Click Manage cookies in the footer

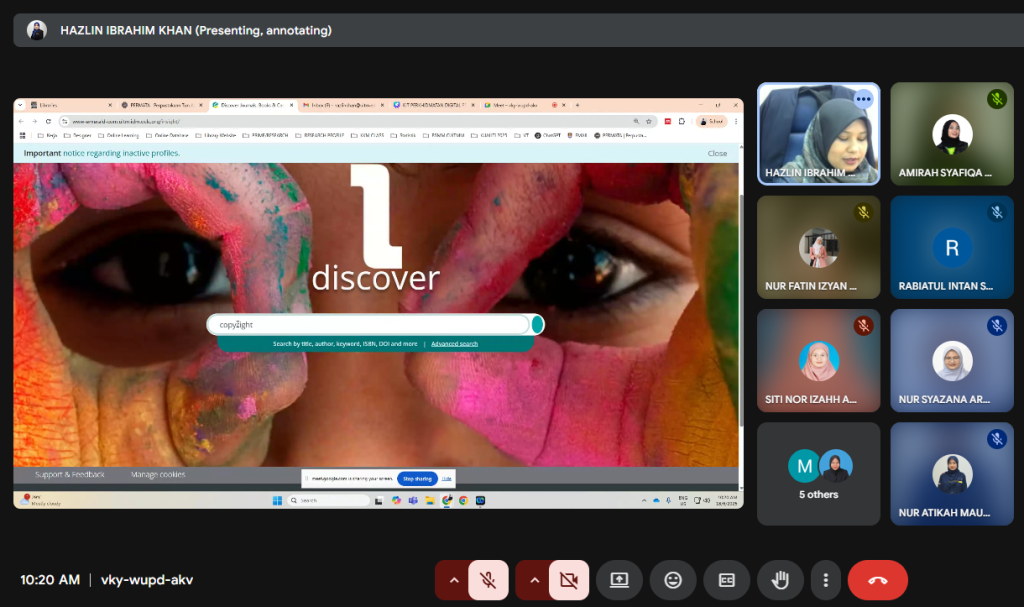point(158,474)
